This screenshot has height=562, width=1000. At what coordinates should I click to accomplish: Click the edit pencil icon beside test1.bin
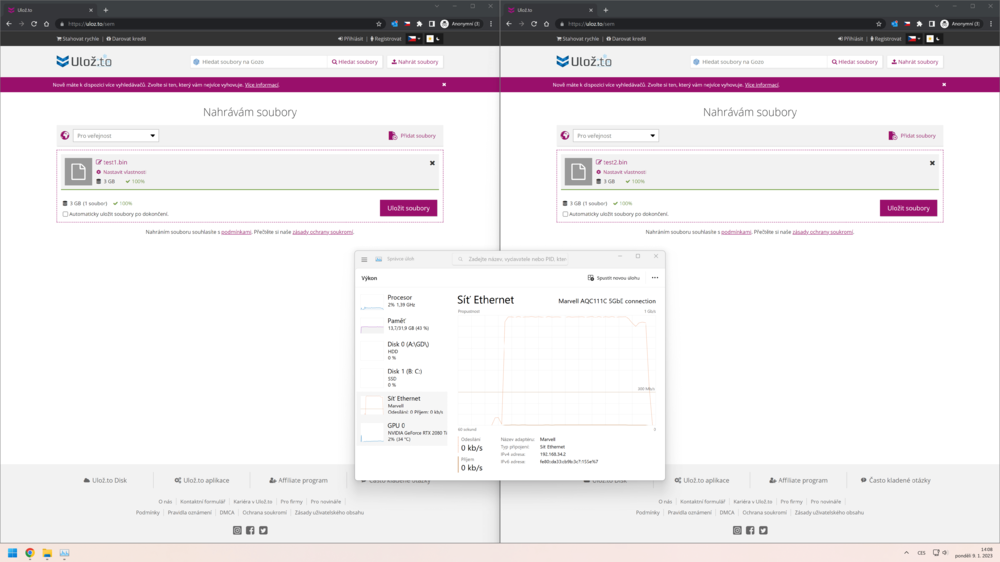pos(99,162)
